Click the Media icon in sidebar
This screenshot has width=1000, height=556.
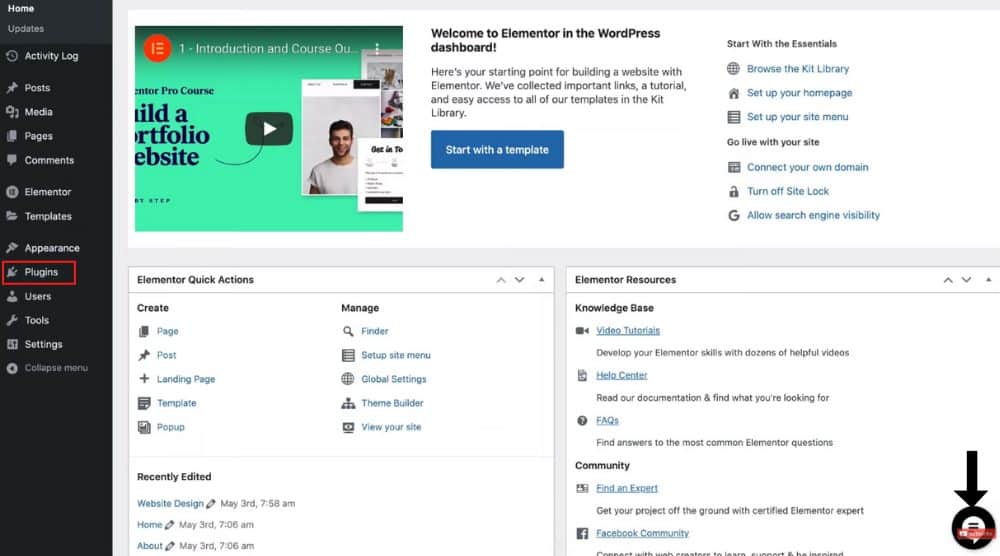click(11, 112)
